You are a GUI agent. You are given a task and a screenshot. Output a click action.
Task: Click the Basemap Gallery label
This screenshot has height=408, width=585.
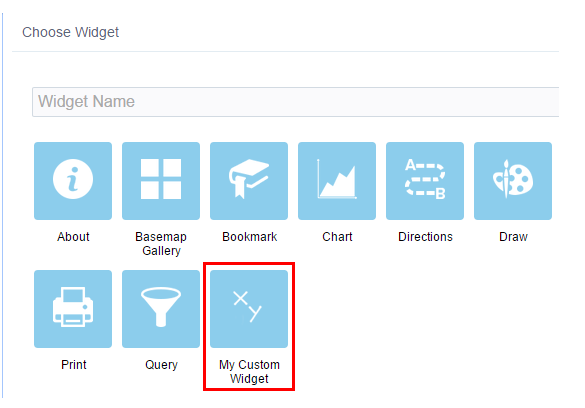click(x=161, y=244)
